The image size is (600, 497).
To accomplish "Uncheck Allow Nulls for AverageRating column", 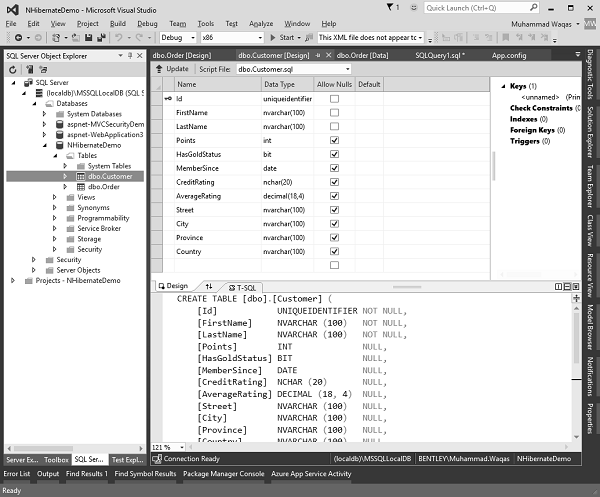I will click(334, 196).
